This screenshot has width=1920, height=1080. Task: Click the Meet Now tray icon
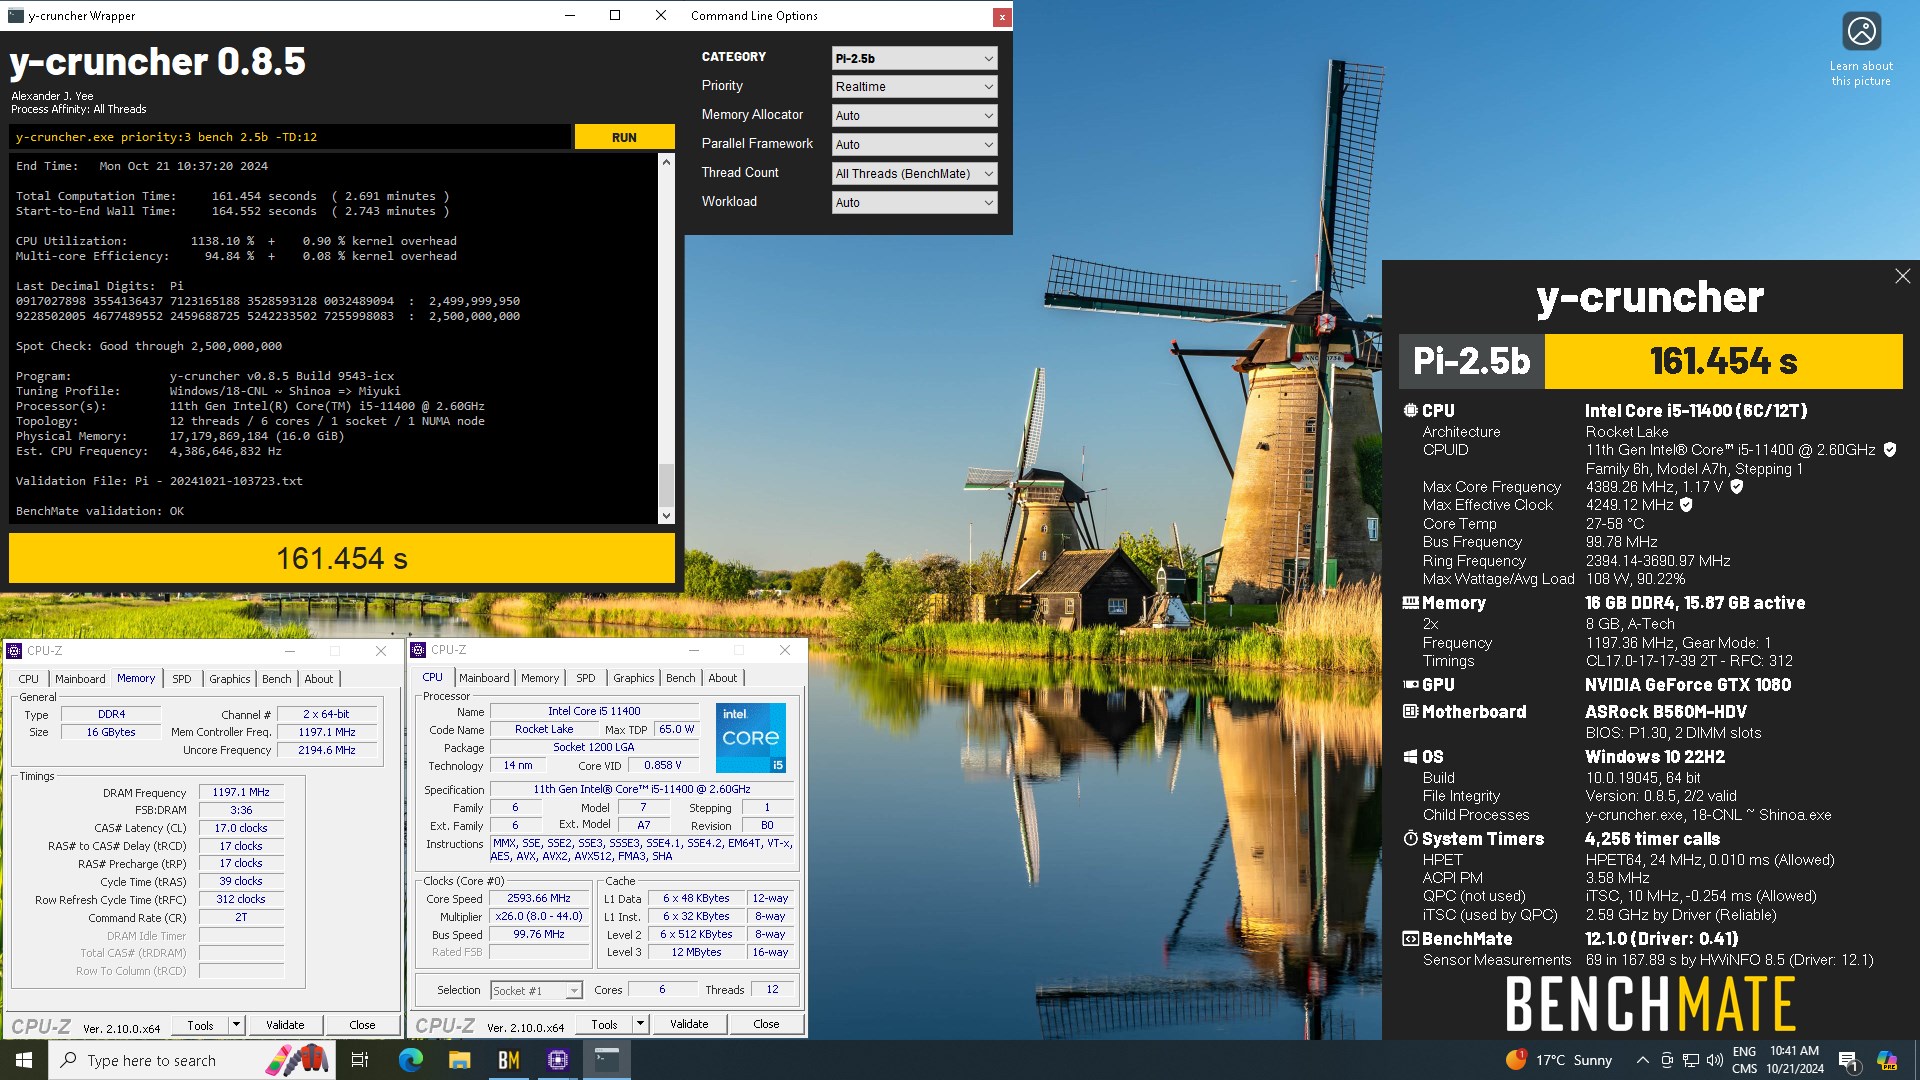[1666, 1060]
